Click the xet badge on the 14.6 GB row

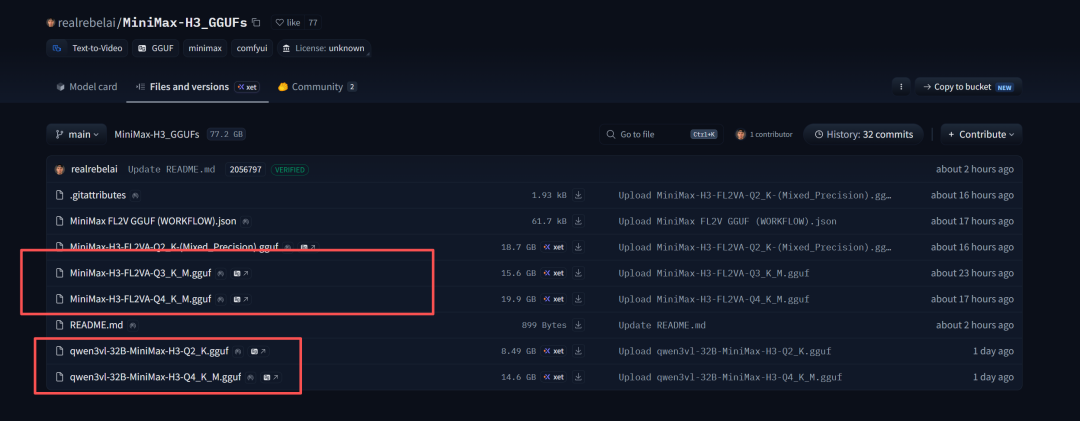coord(553,377)
